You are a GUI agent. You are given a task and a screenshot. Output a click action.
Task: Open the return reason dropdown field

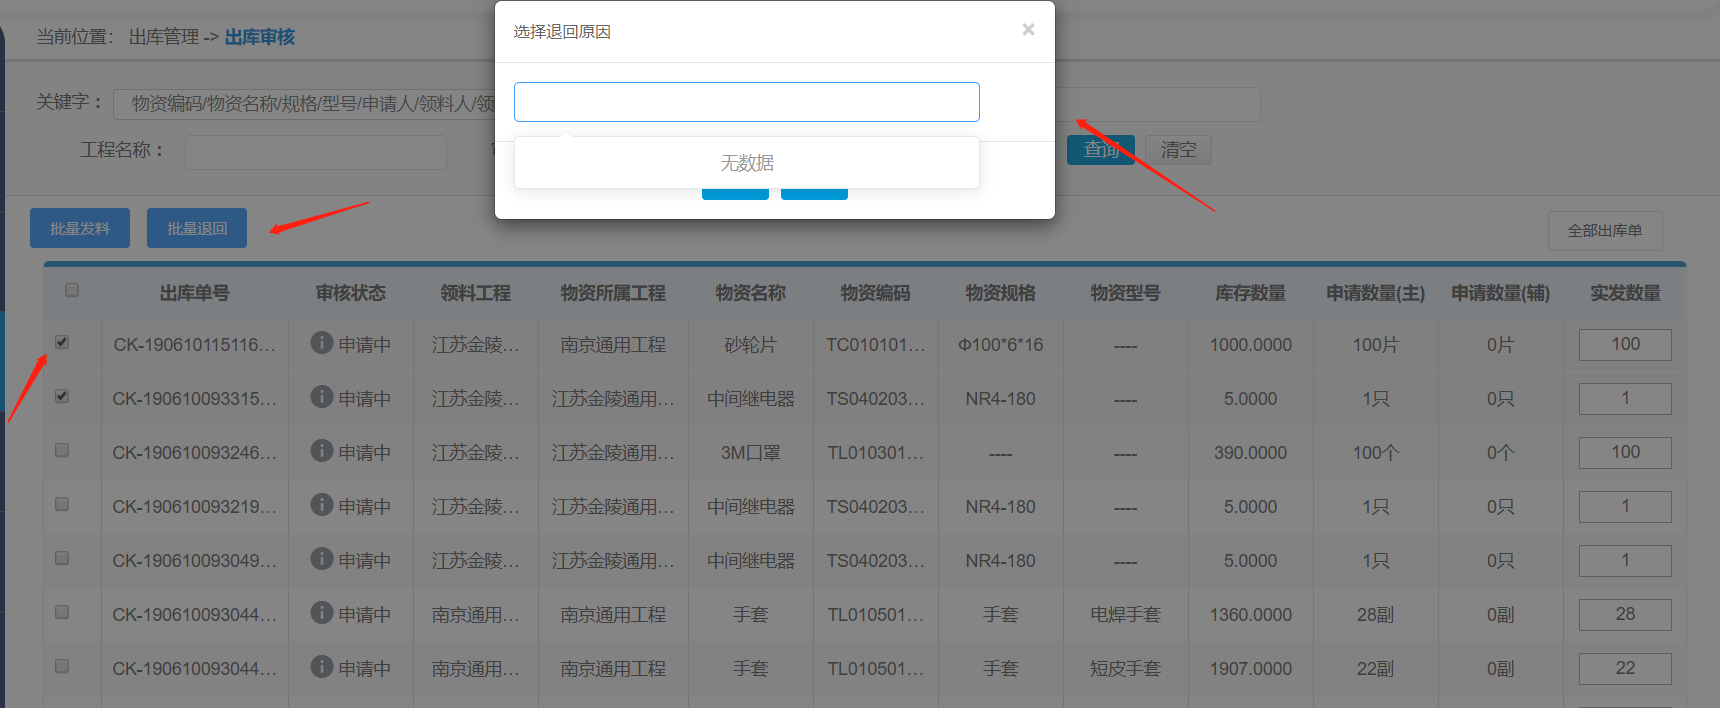746,102
